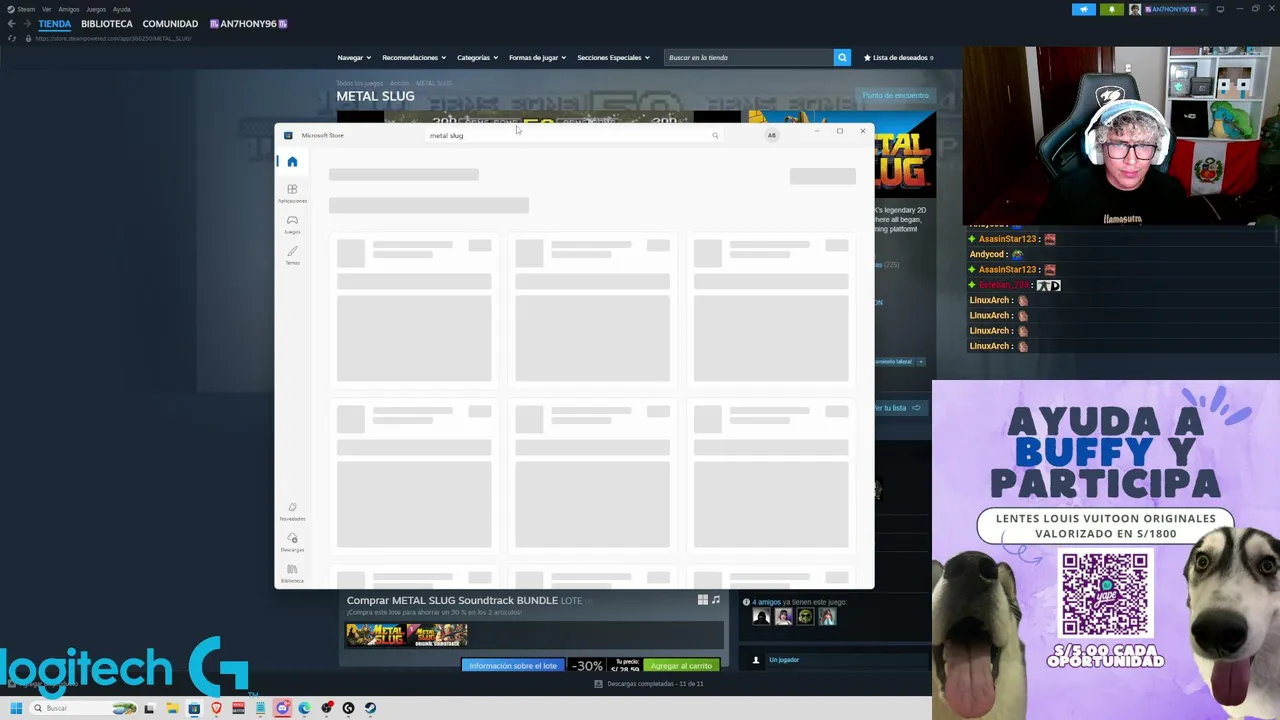The width and height of the screenshot is (1280, 720).
Task: Open Steam Big Picture mode icon
Action: click(x=1220, y=9)
